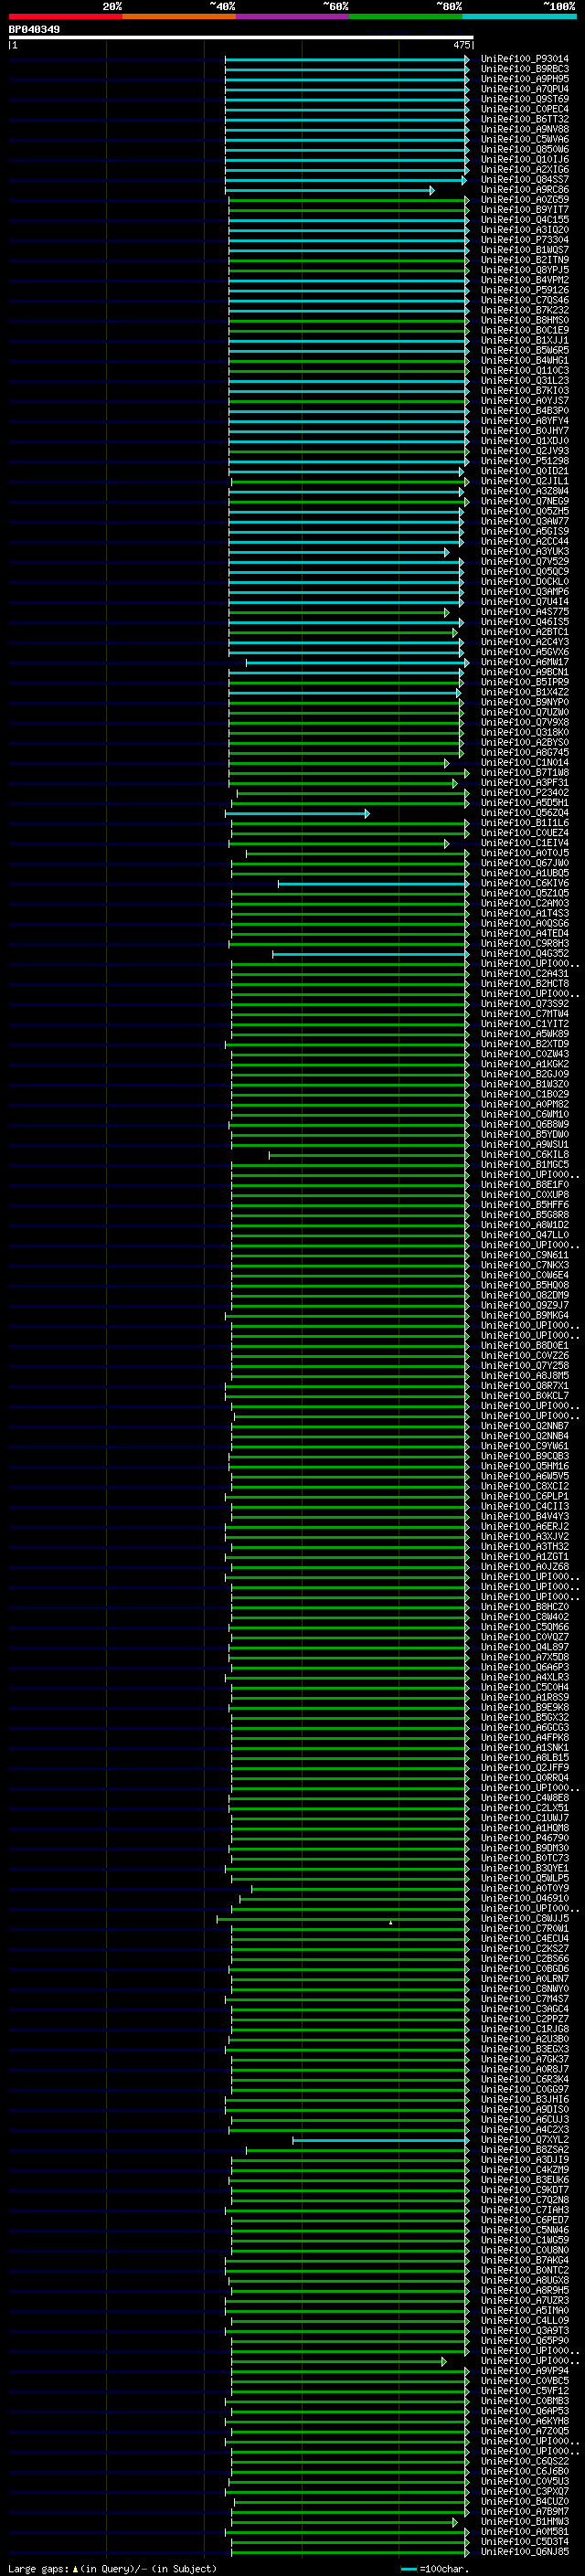Select UniRef100_Q5Z1Q5 hit
Image resolution: width=585 pixels, height=2576 pixels.
tap(524, 893)
